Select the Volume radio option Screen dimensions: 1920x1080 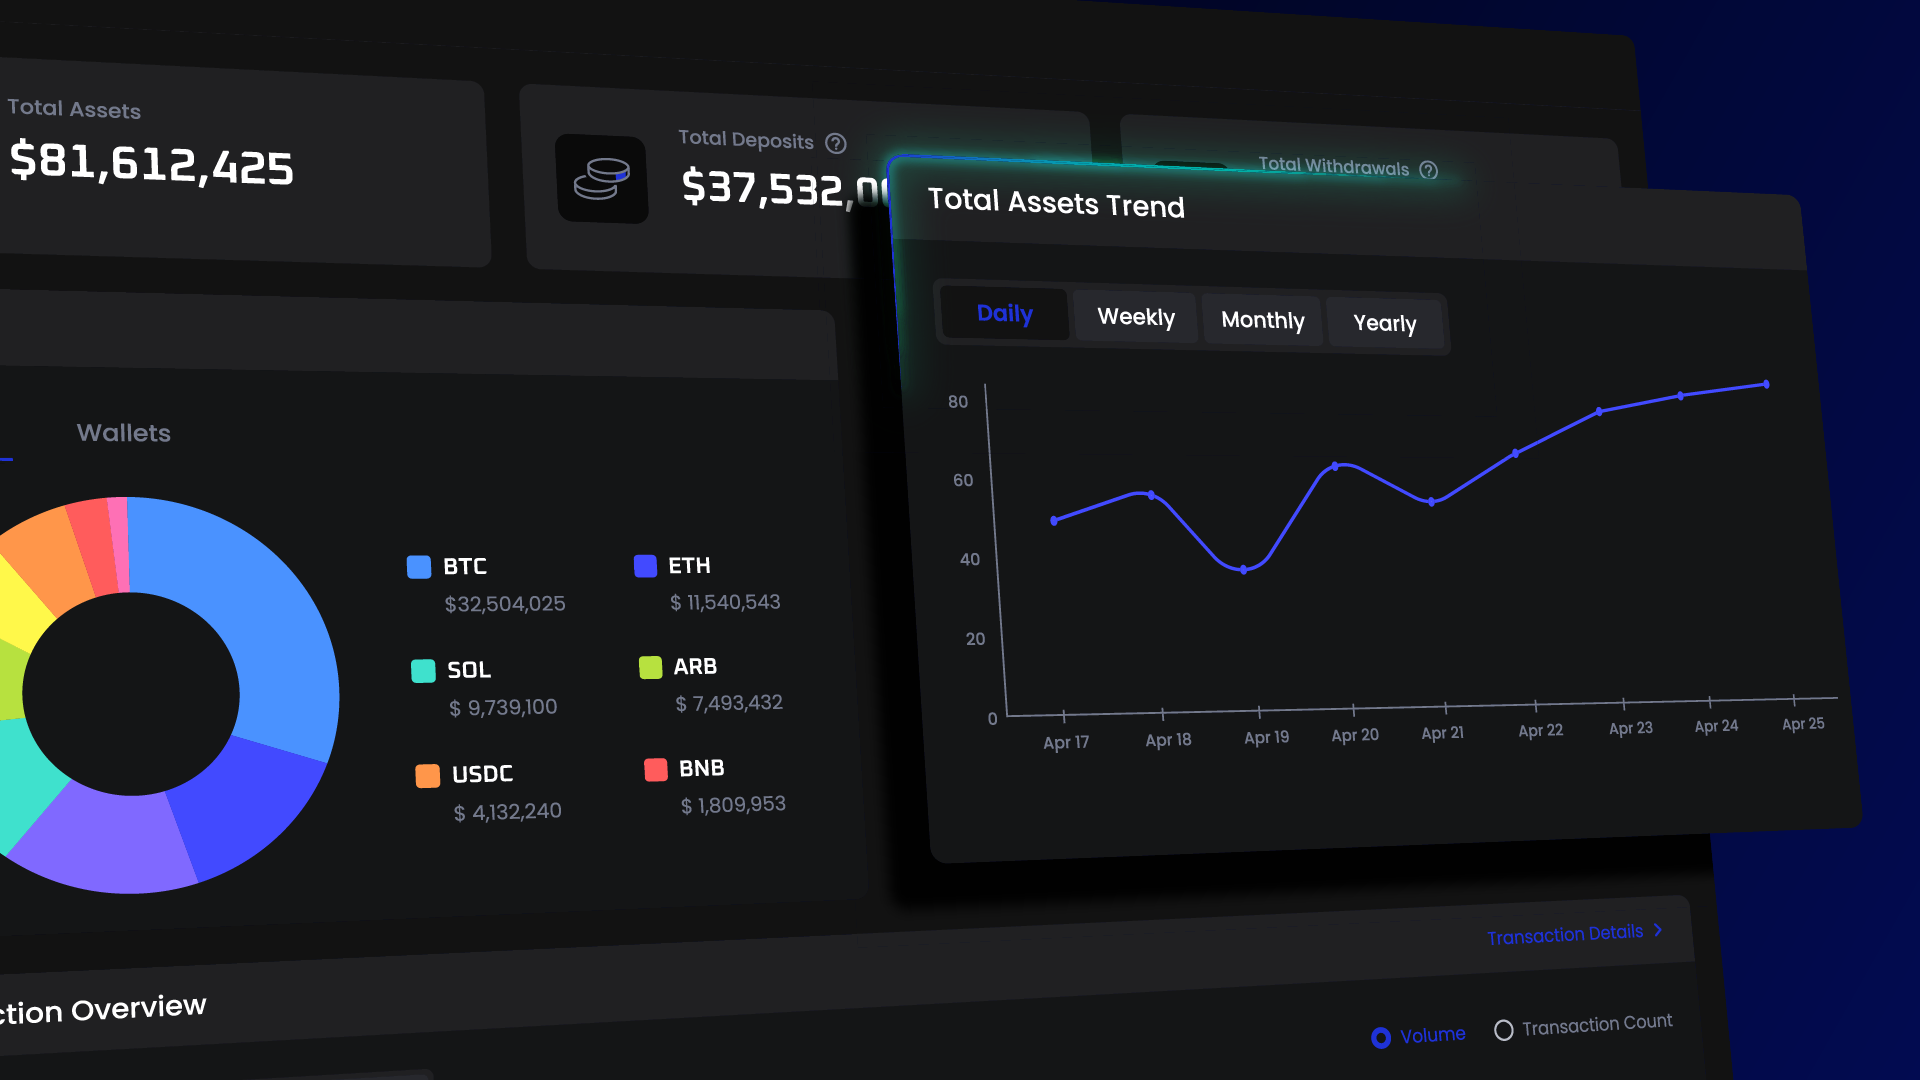[x=1381, y=1038]
